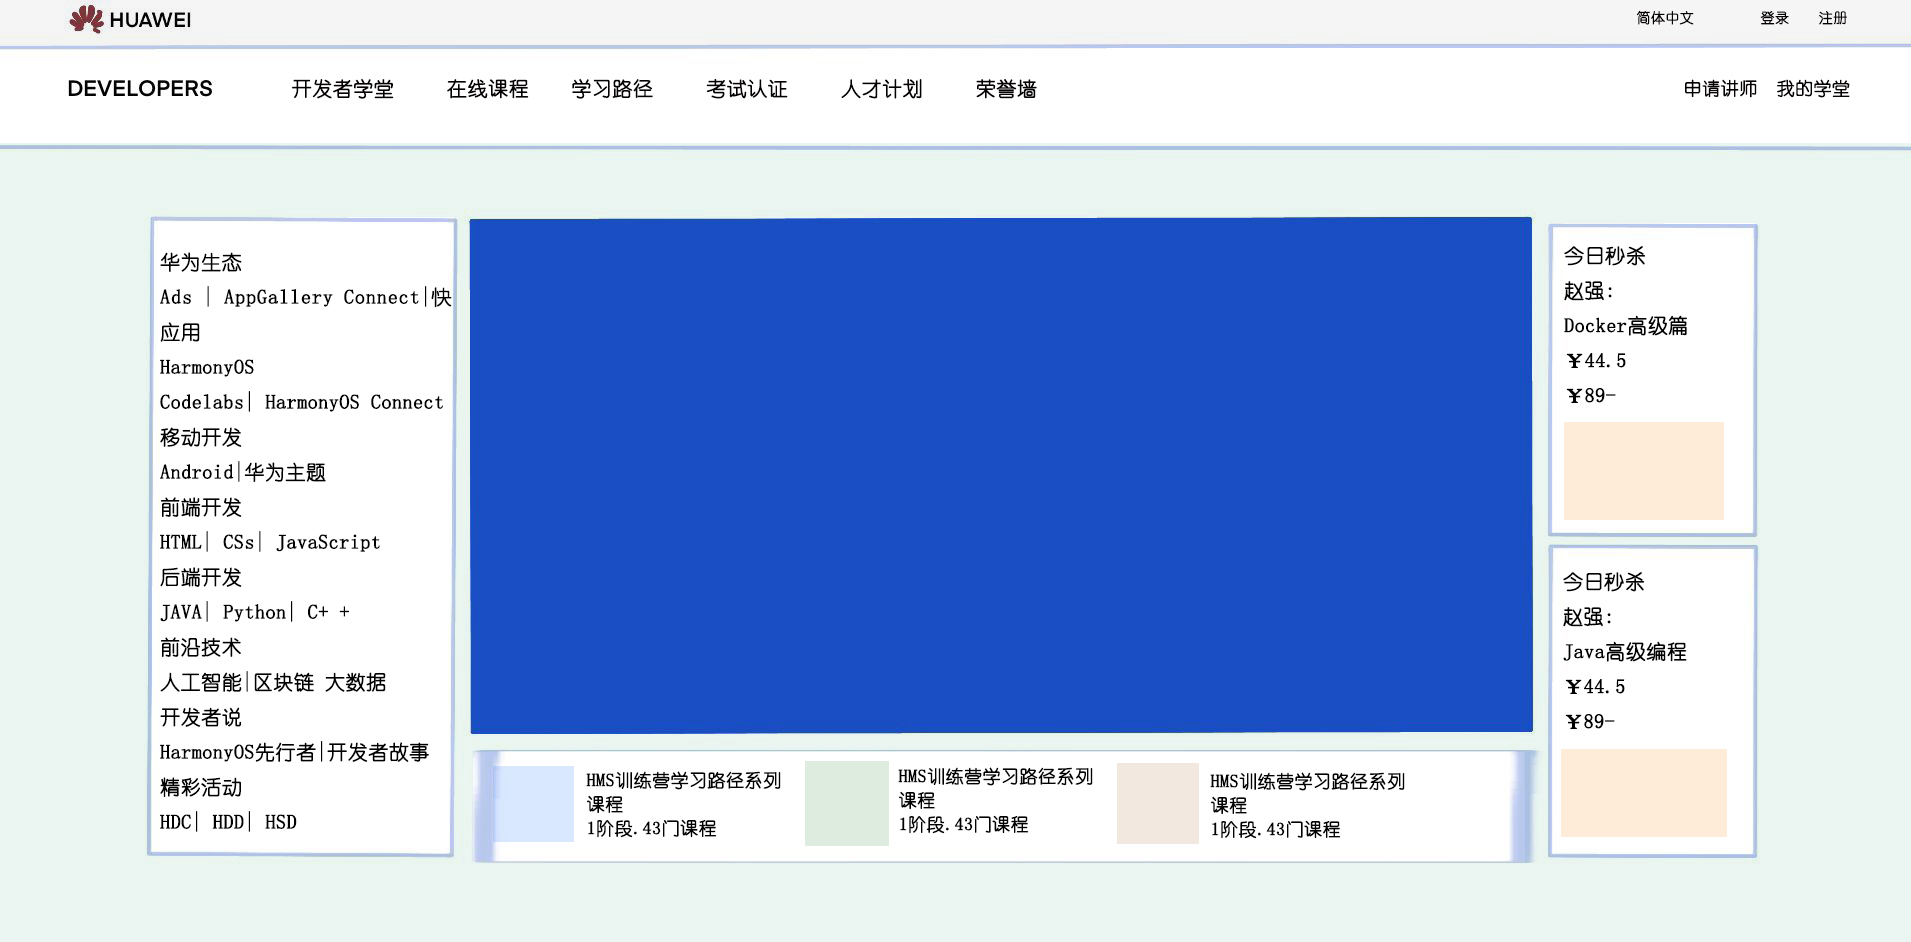Click the large blue banner image
The image size is (1911, 942).
1001,475
